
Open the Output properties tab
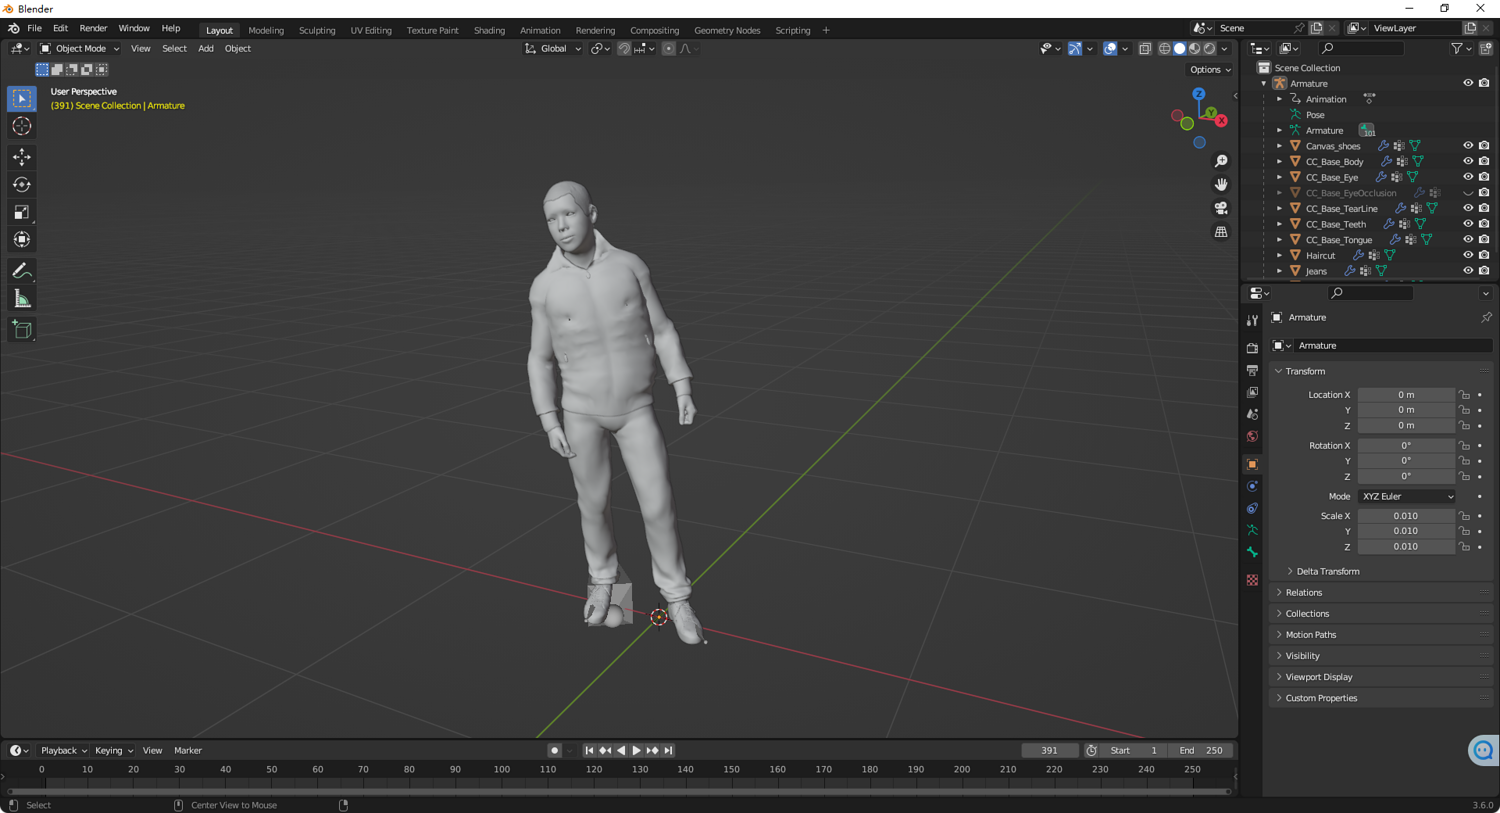1252,370
